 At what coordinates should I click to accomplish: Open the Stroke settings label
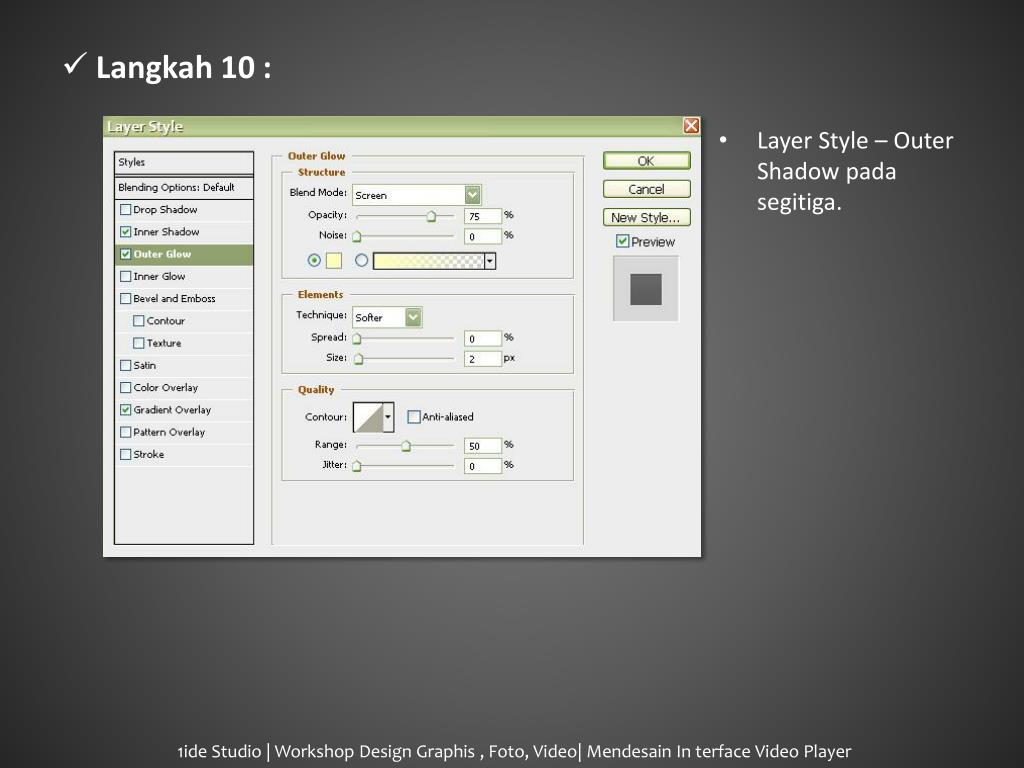149,454
